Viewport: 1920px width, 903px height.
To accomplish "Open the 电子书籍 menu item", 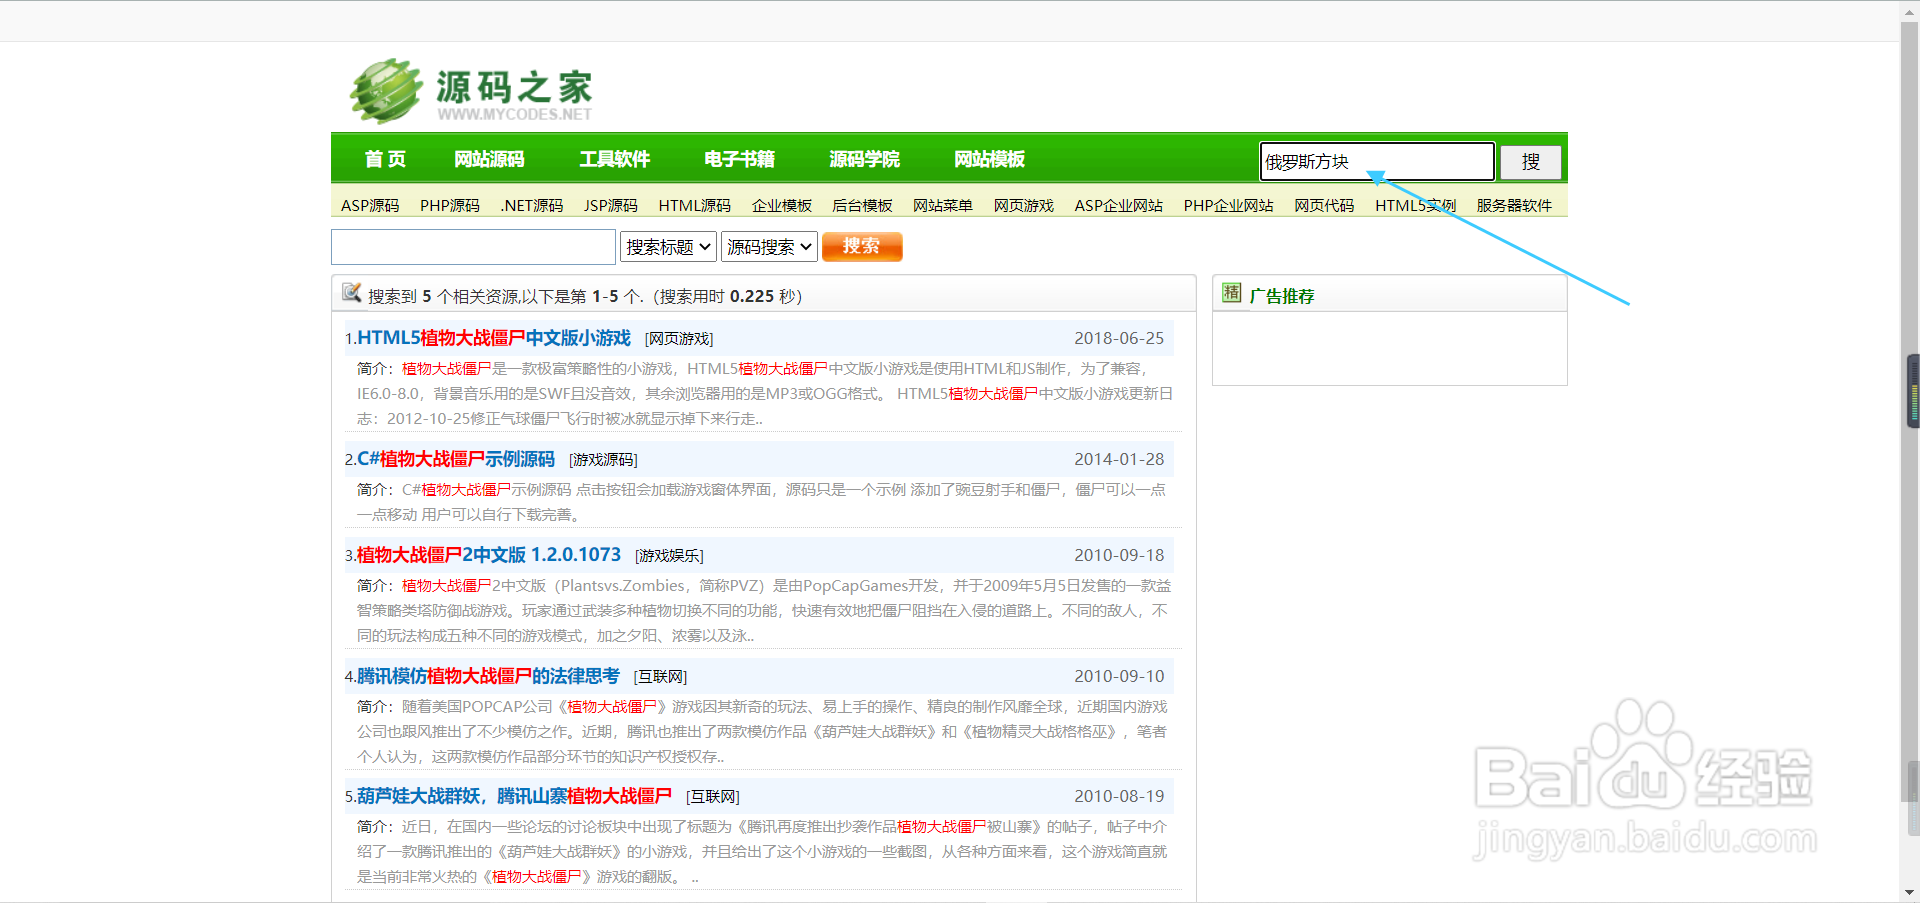I will coord(739,159).
